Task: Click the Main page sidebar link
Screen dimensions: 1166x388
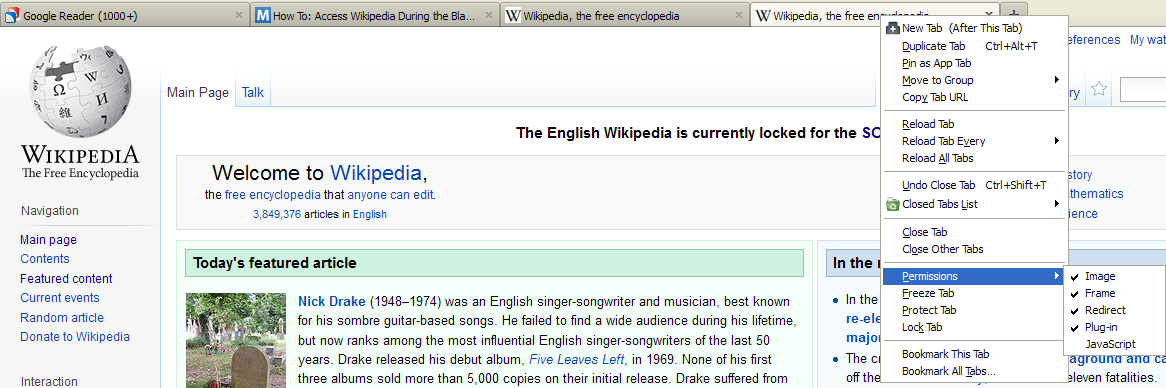Action: point(48,239)
